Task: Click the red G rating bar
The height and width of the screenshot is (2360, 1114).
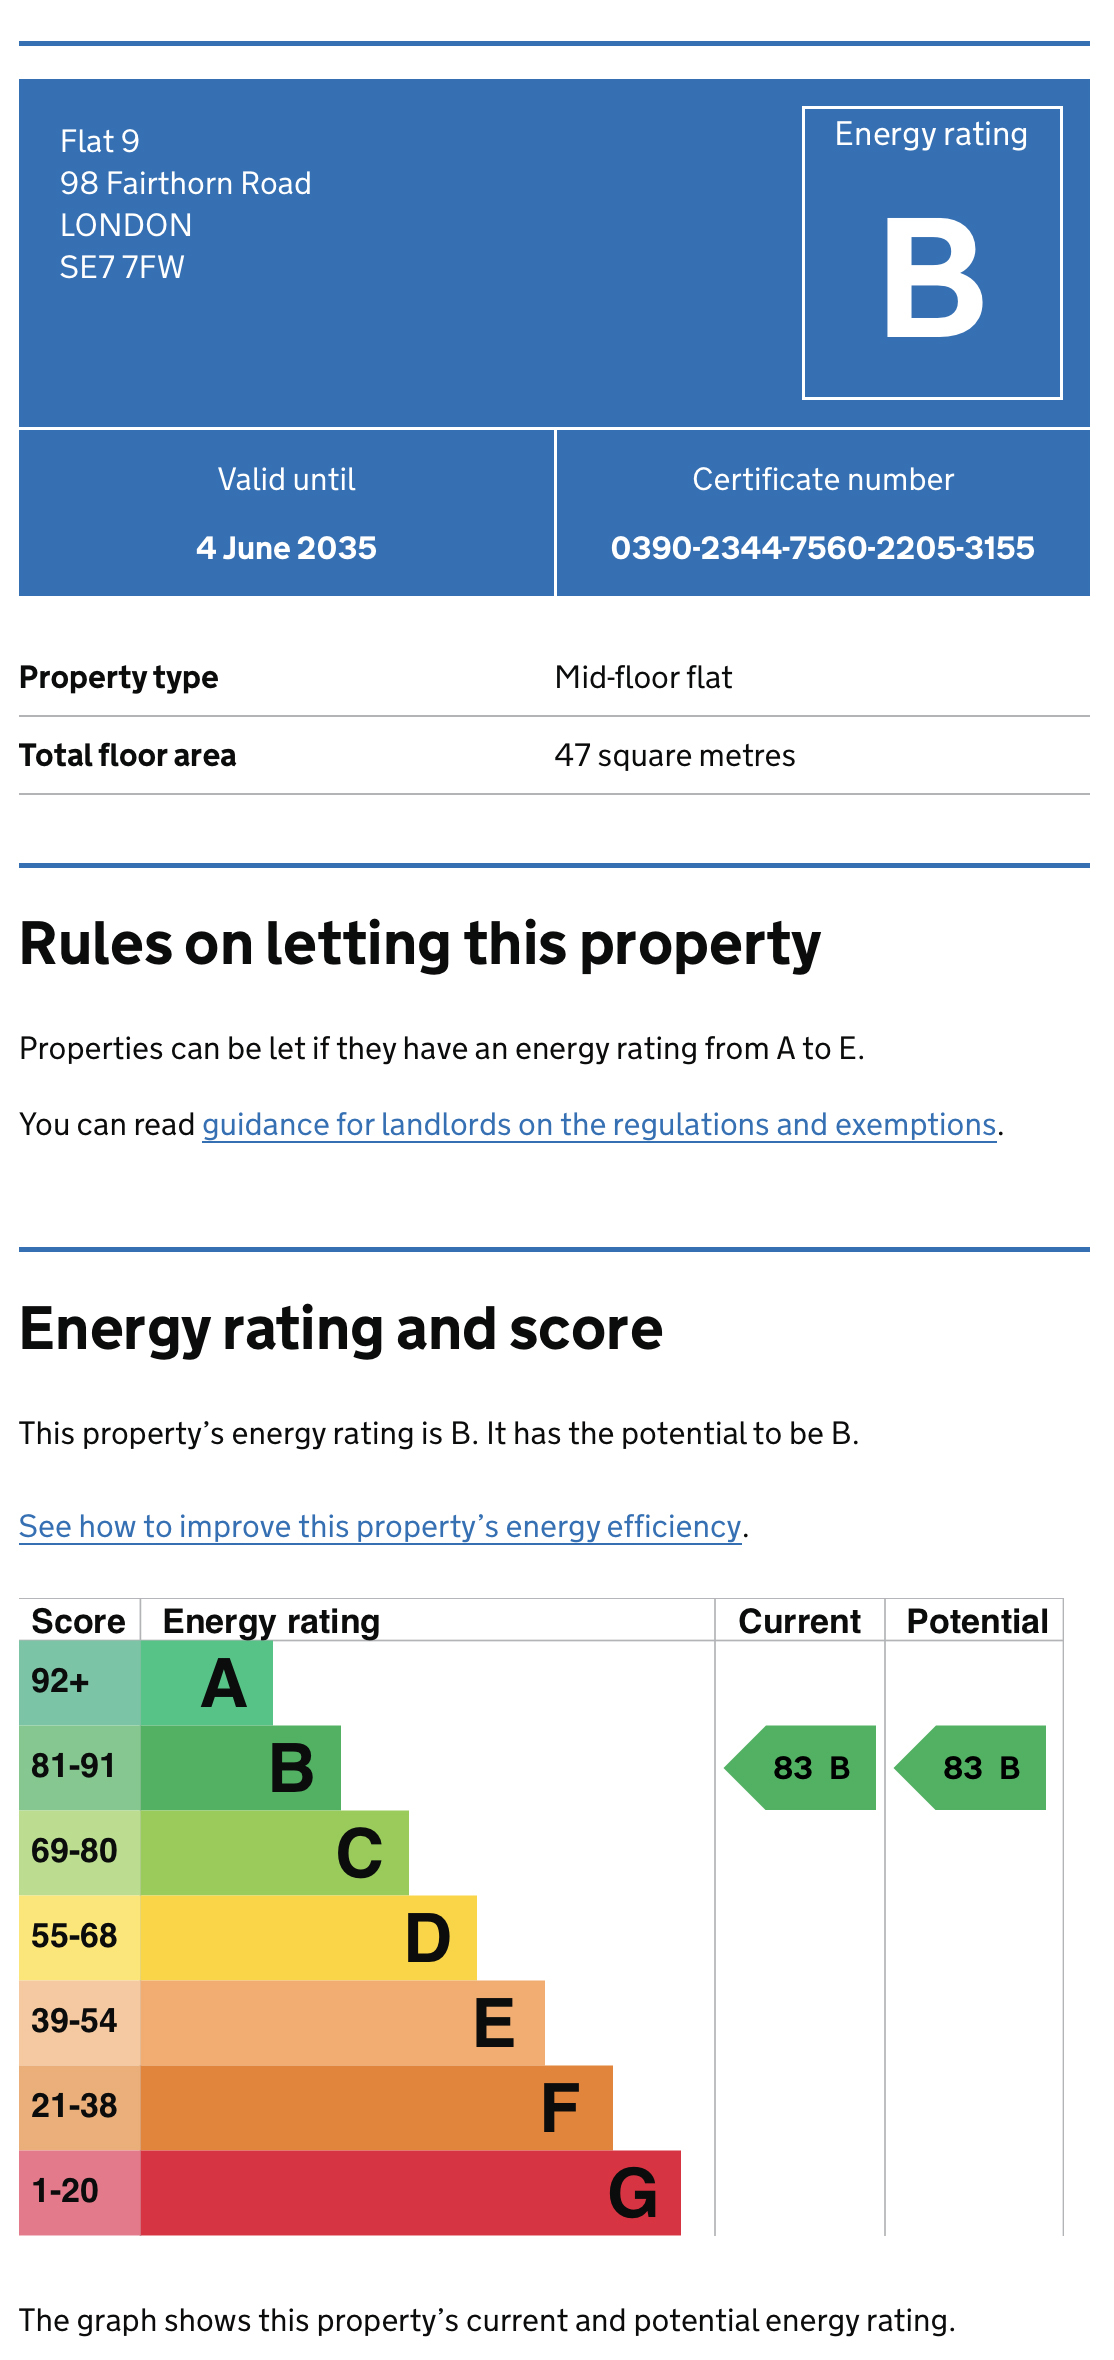Action: 411,2193
